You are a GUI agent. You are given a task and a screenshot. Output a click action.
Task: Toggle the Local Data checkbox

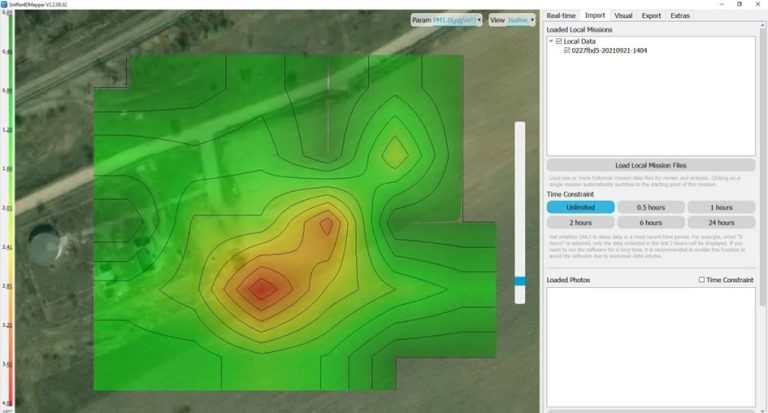(559, 41)
